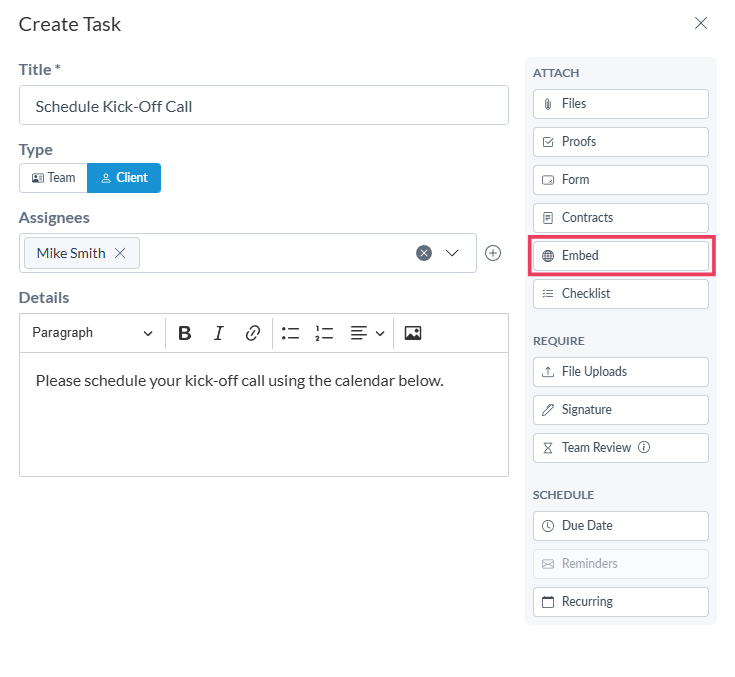The width and height of the screenshot is (735, 677).
Task: Expand the assignees dropdown chevron
Action: 452,253
